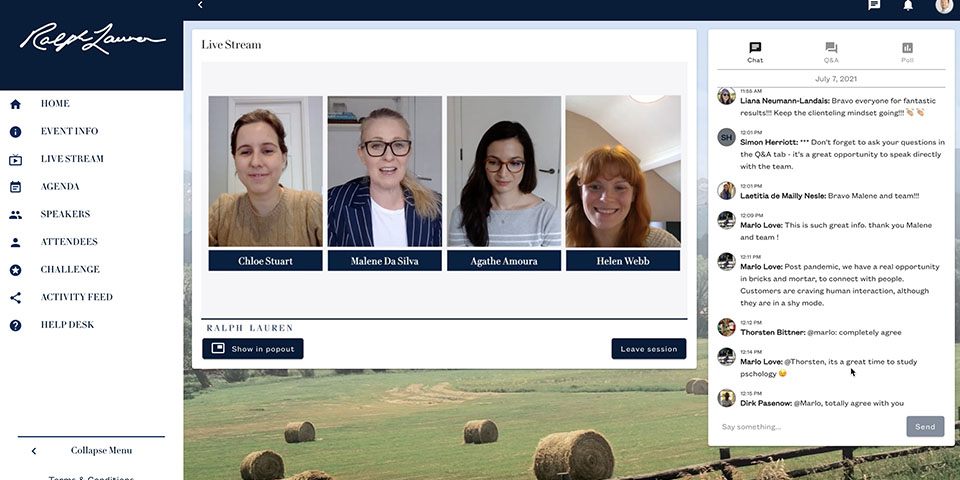
Task: Click the Ralph Lauren signature logo
Action: (x=92, y=39)
